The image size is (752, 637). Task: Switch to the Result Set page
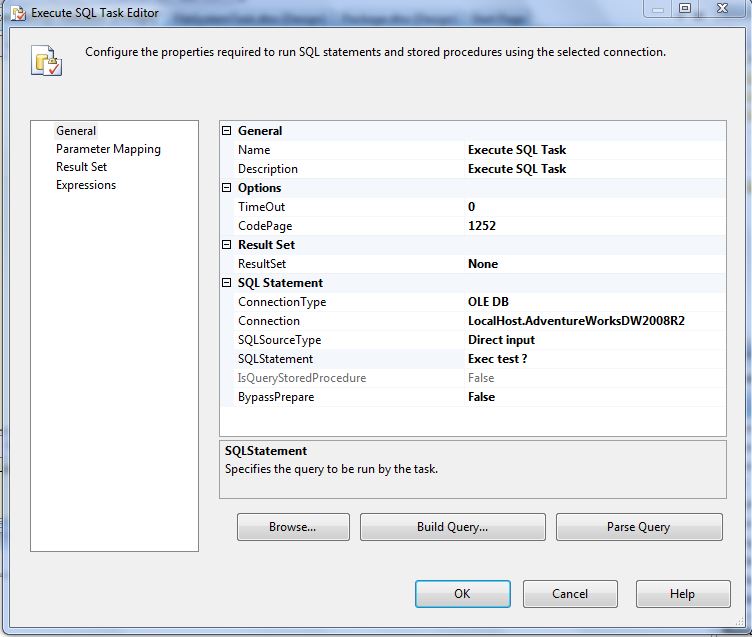tap(81, 167)
